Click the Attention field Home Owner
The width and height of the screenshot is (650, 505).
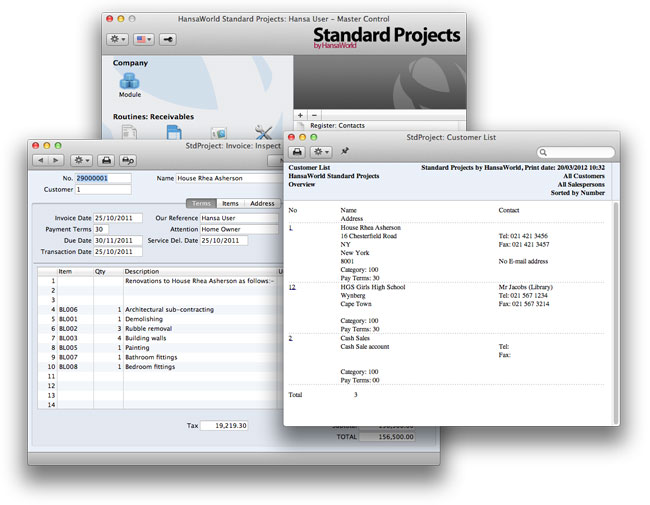point(239,229)
